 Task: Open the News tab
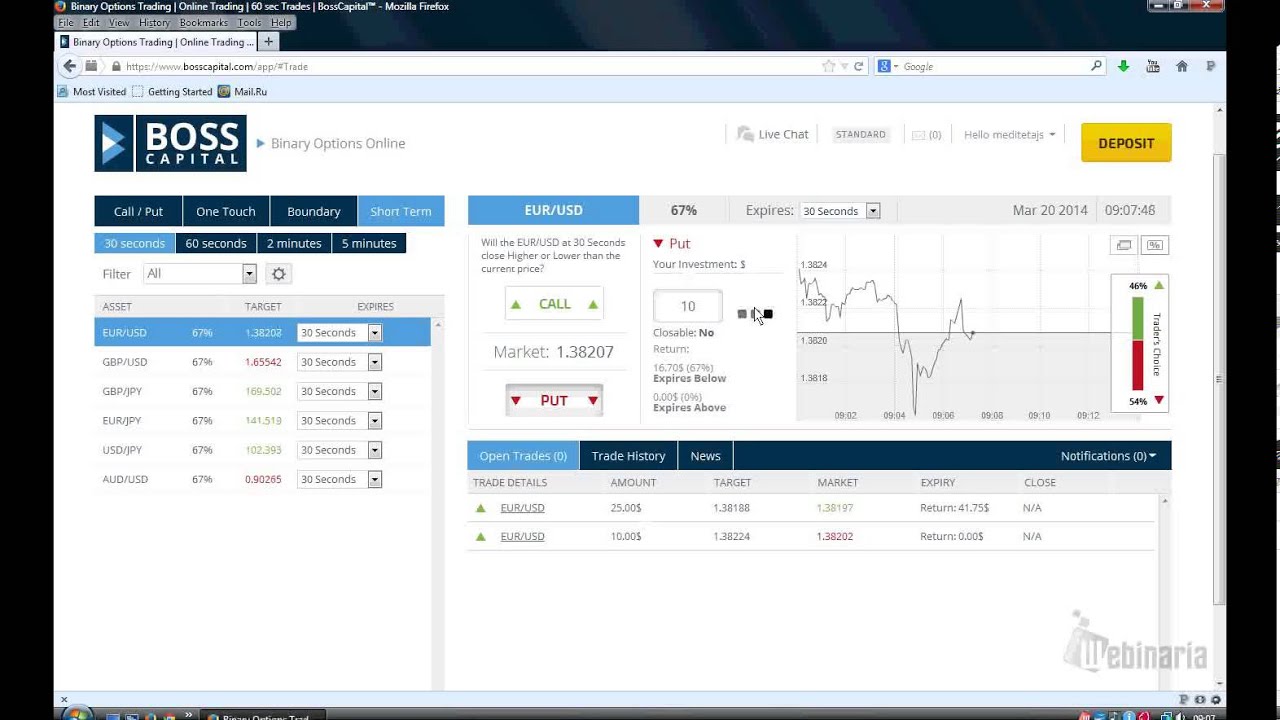705,456
